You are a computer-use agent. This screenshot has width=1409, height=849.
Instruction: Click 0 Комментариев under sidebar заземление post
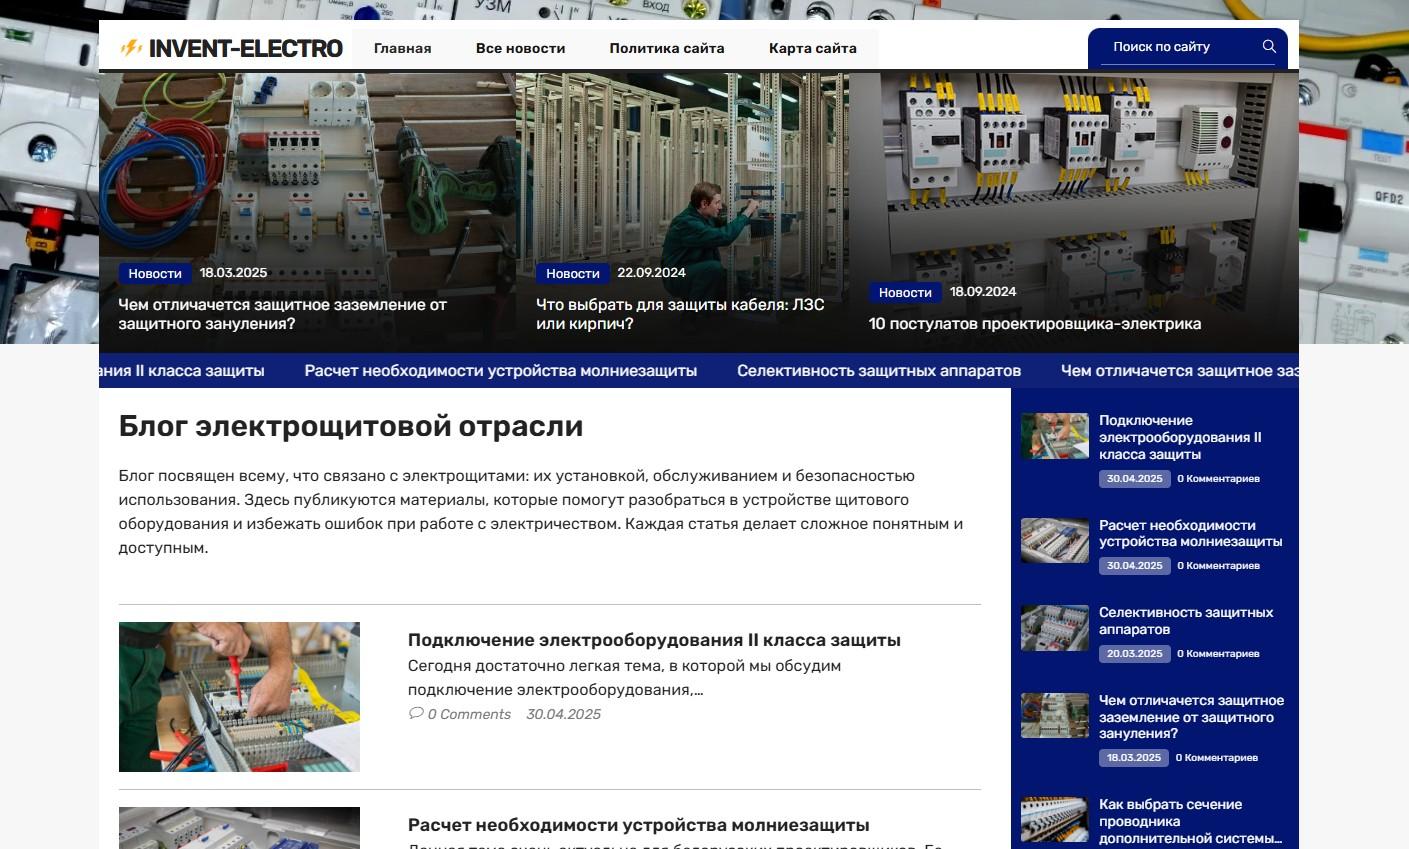tap(1217, 758)
